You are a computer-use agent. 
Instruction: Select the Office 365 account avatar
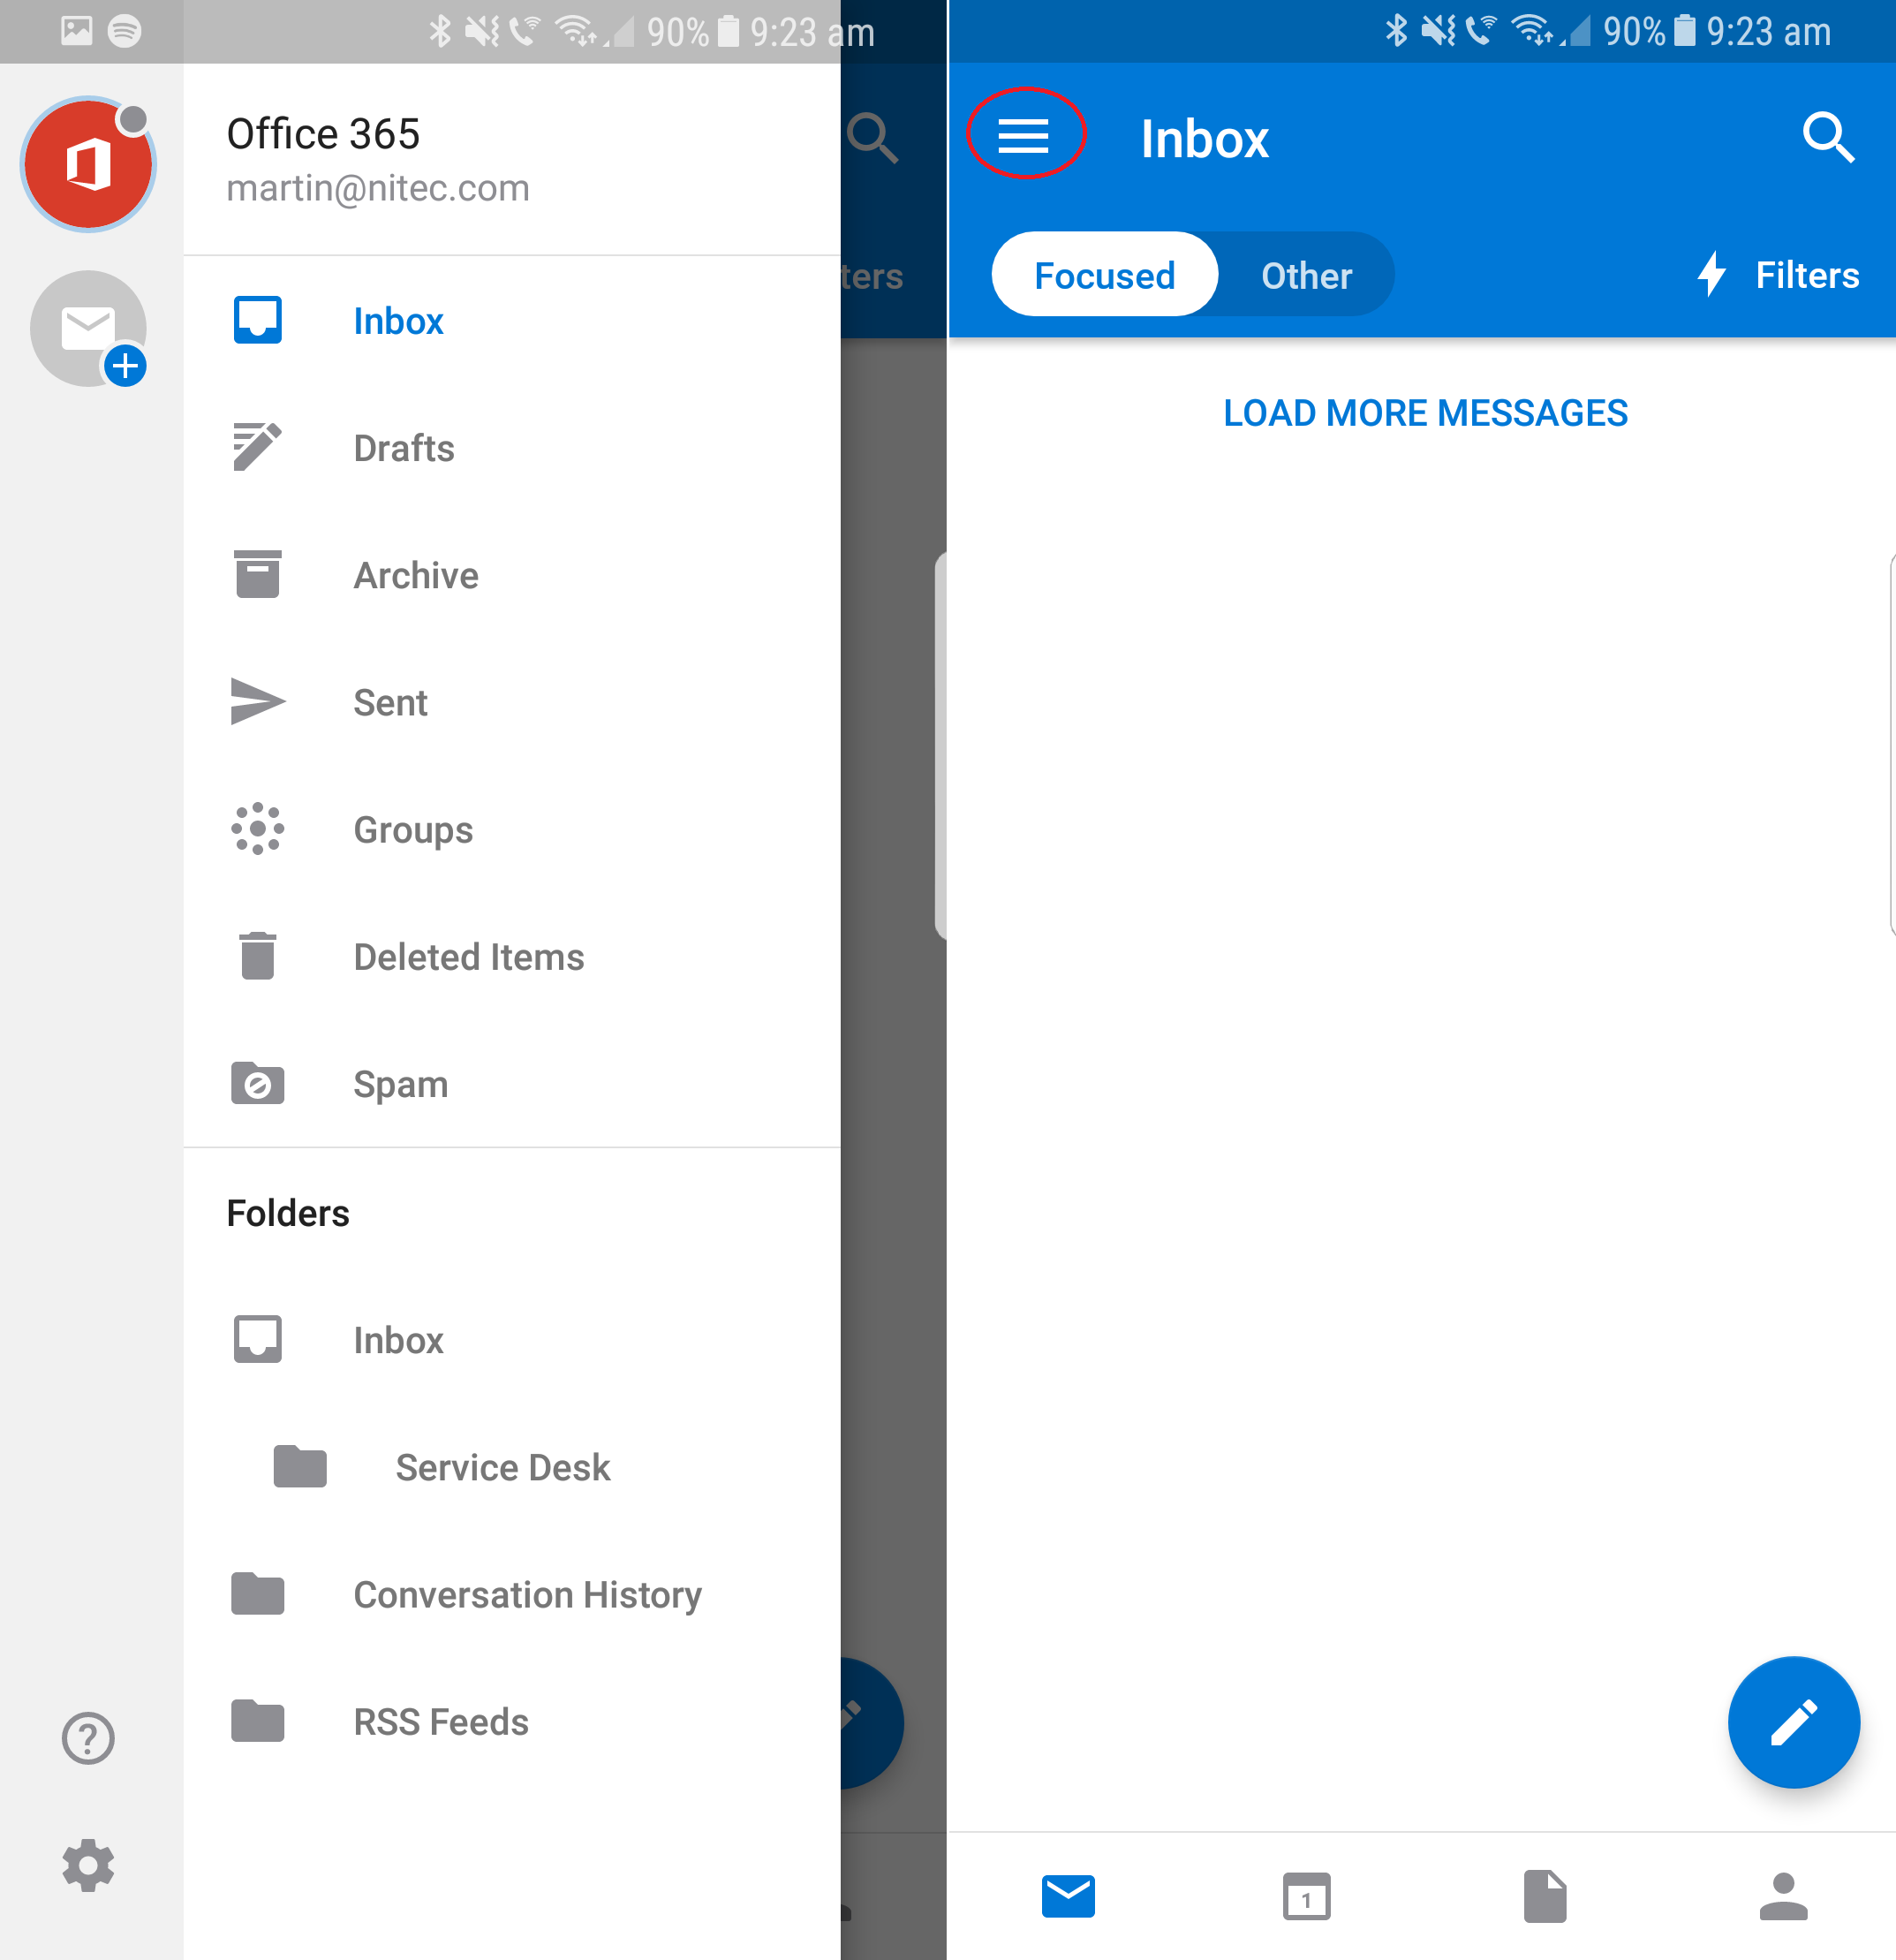89,165
